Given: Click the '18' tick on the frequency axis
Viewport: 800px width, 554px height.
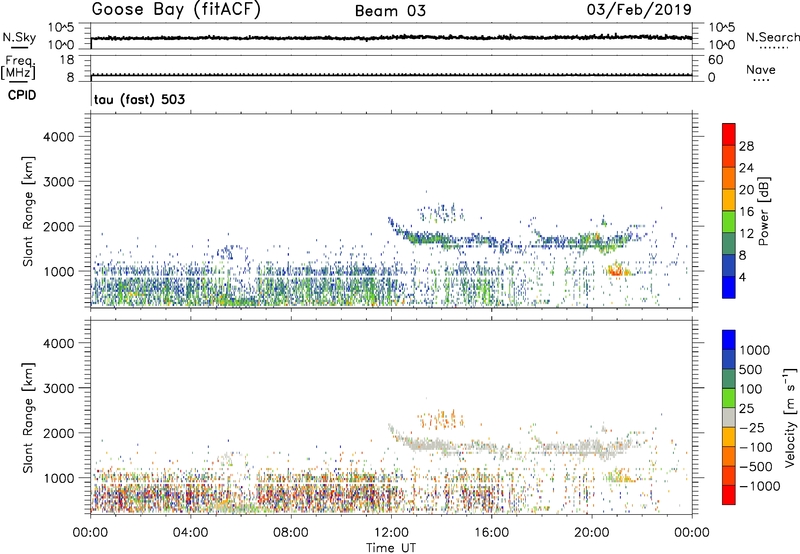Looking at the screenshot, I should click(x=67, y=60).
